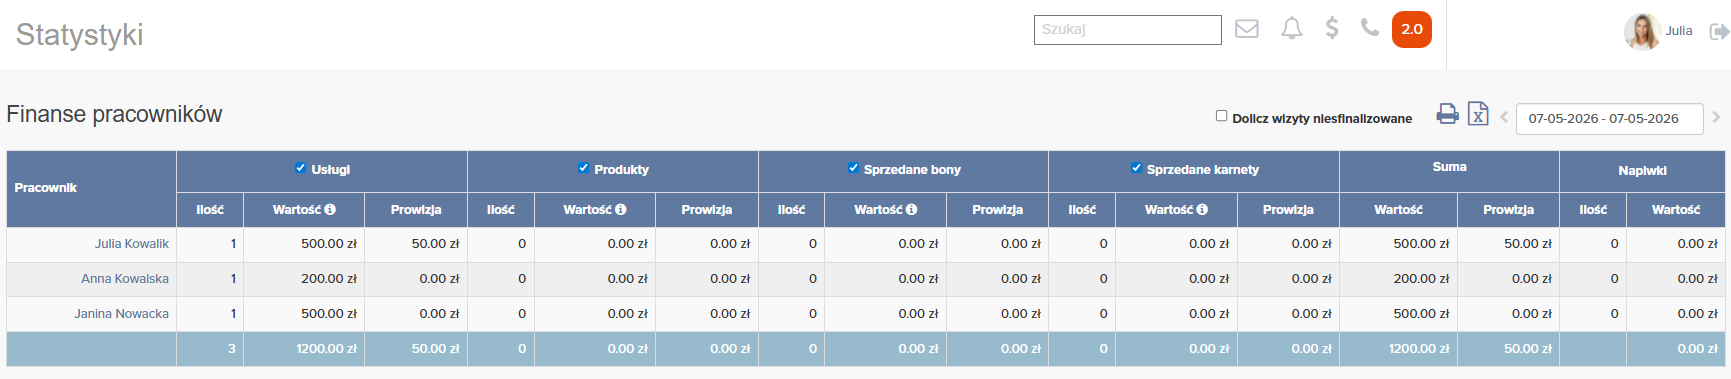Image resolution: width=1731 pixels, height=379 pixels.
Task: Click the dollar sign payments icon
Action: click(1332, 28)
